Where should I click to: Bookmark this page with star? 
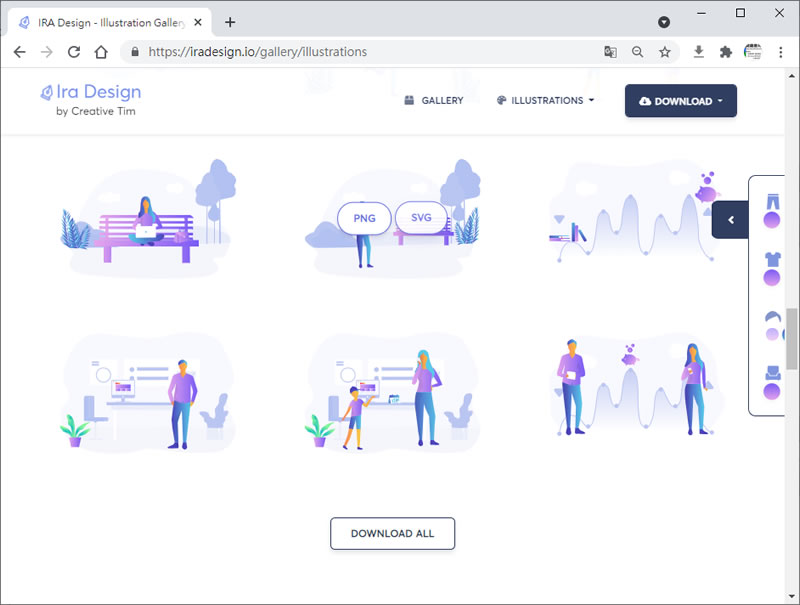pos(664,52)
